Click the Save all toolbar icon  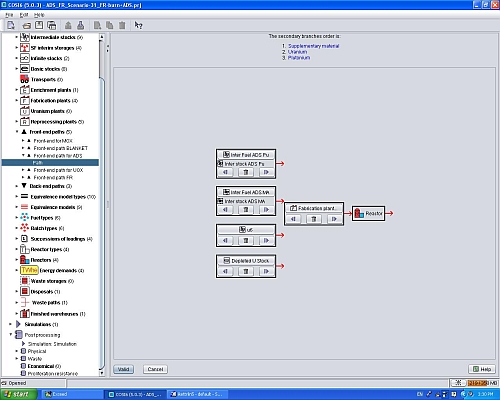pos(52,25)
